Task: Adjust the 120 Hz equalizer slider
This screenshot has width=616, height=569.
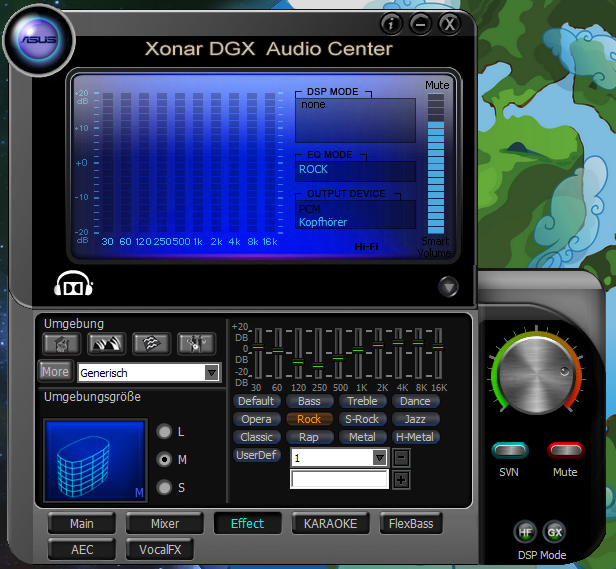Action: [298, 362]
